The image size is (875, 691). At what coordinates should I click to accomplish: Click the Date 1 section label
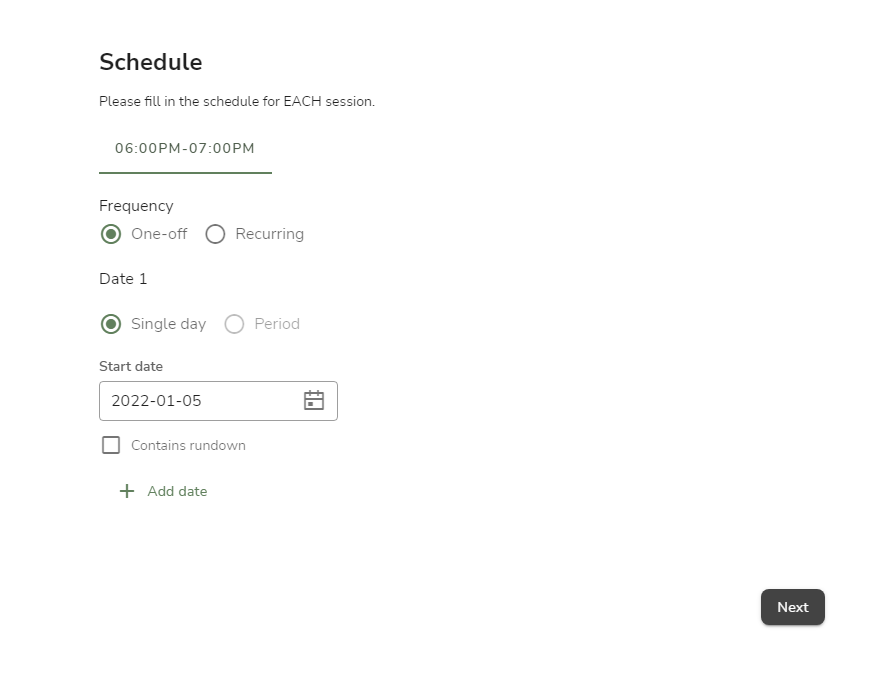(x=123, y=279)
